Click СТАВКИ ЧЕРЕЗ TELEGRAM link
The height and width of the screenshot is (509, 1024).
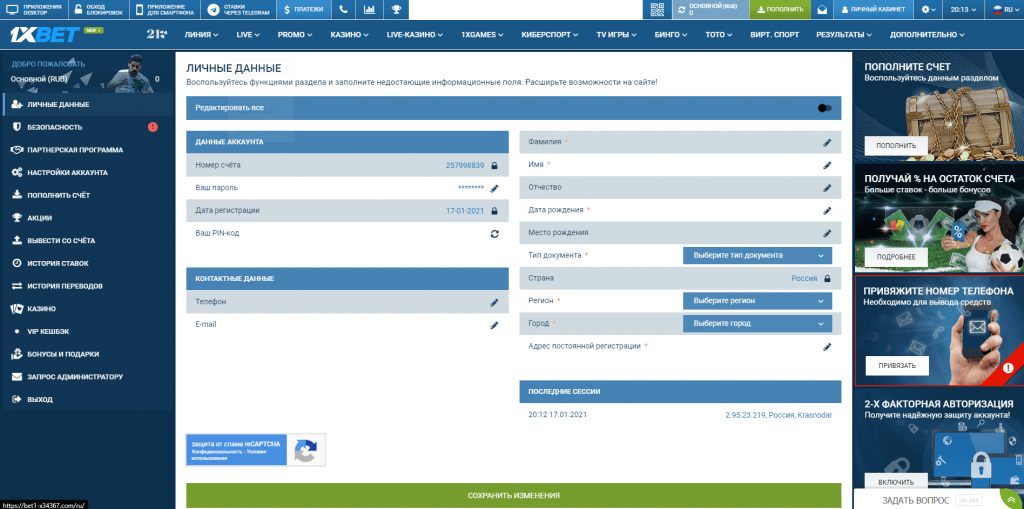pos(238,10)
